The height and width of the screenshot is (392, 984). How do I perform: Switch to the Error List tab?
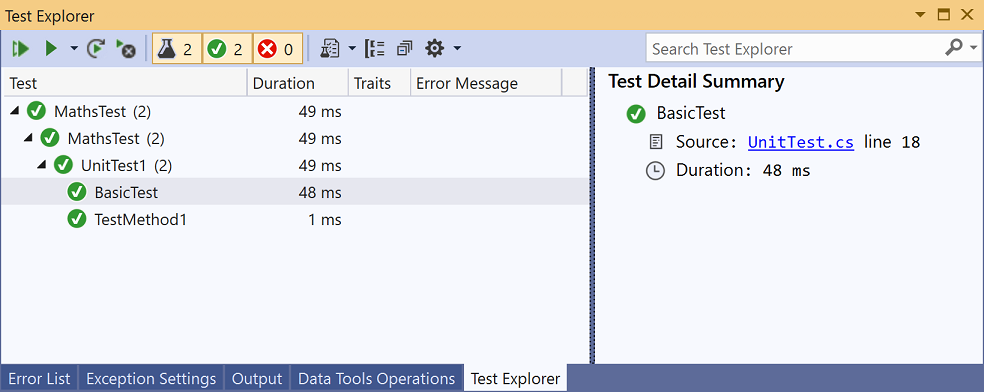pyautogui.click(x=39, y=379)
